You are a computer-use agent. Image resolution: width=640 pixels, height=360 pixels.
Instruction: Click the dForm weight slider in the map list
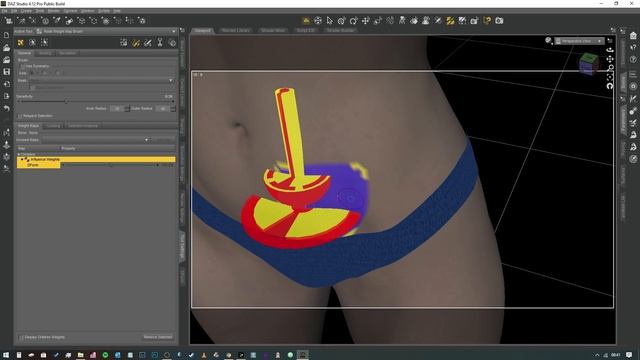tap(110, 165)
